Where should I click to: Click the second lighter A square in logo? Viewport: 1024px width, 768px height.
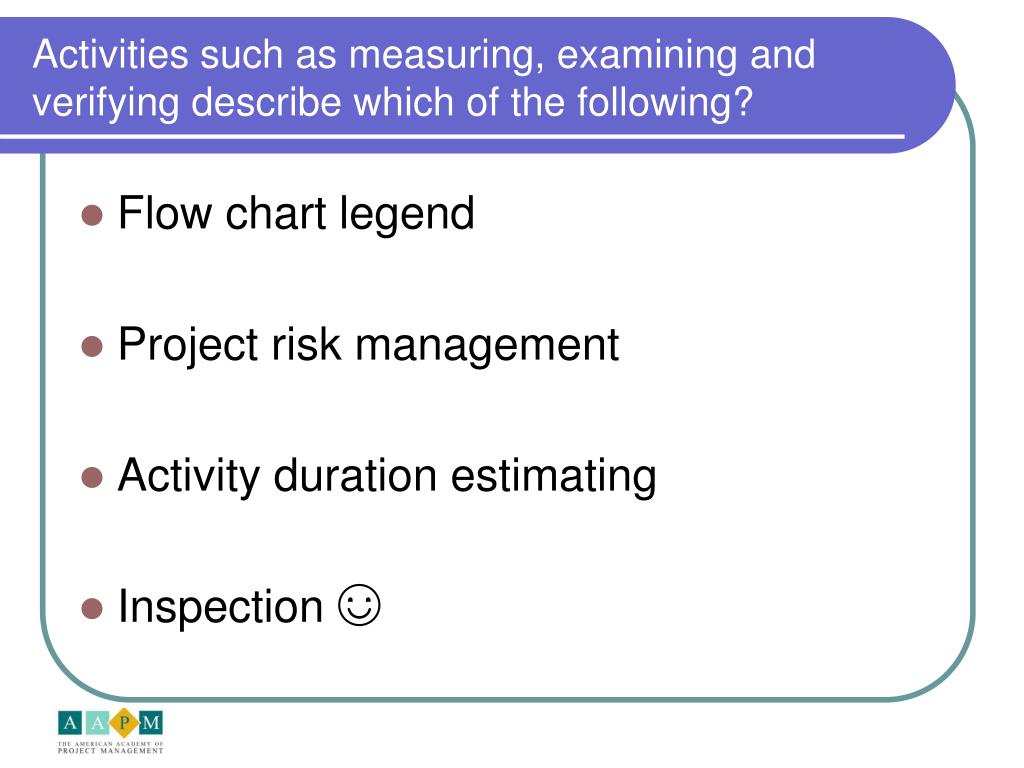click(97, 723)
